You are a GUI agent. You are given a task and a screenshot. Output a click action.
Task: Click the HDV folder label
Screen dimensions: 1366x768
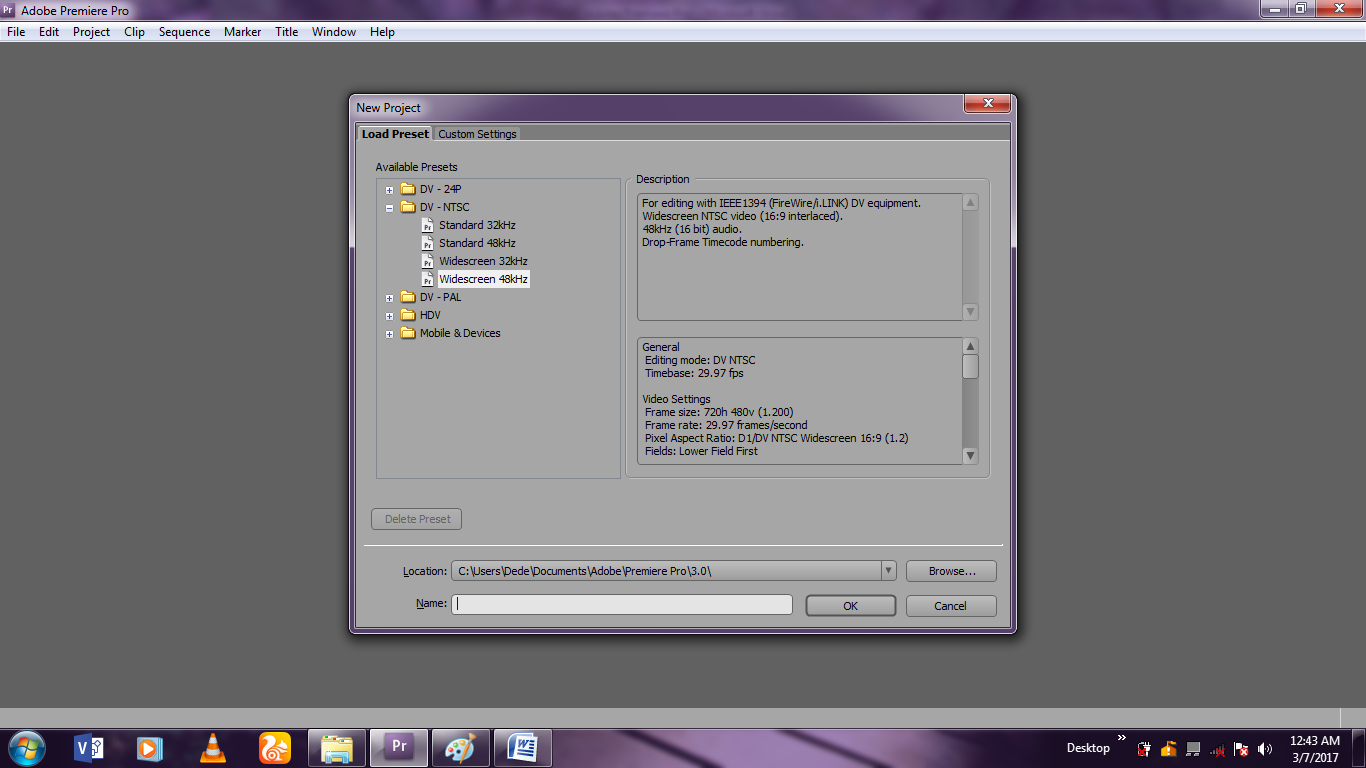tap(430, 315)
